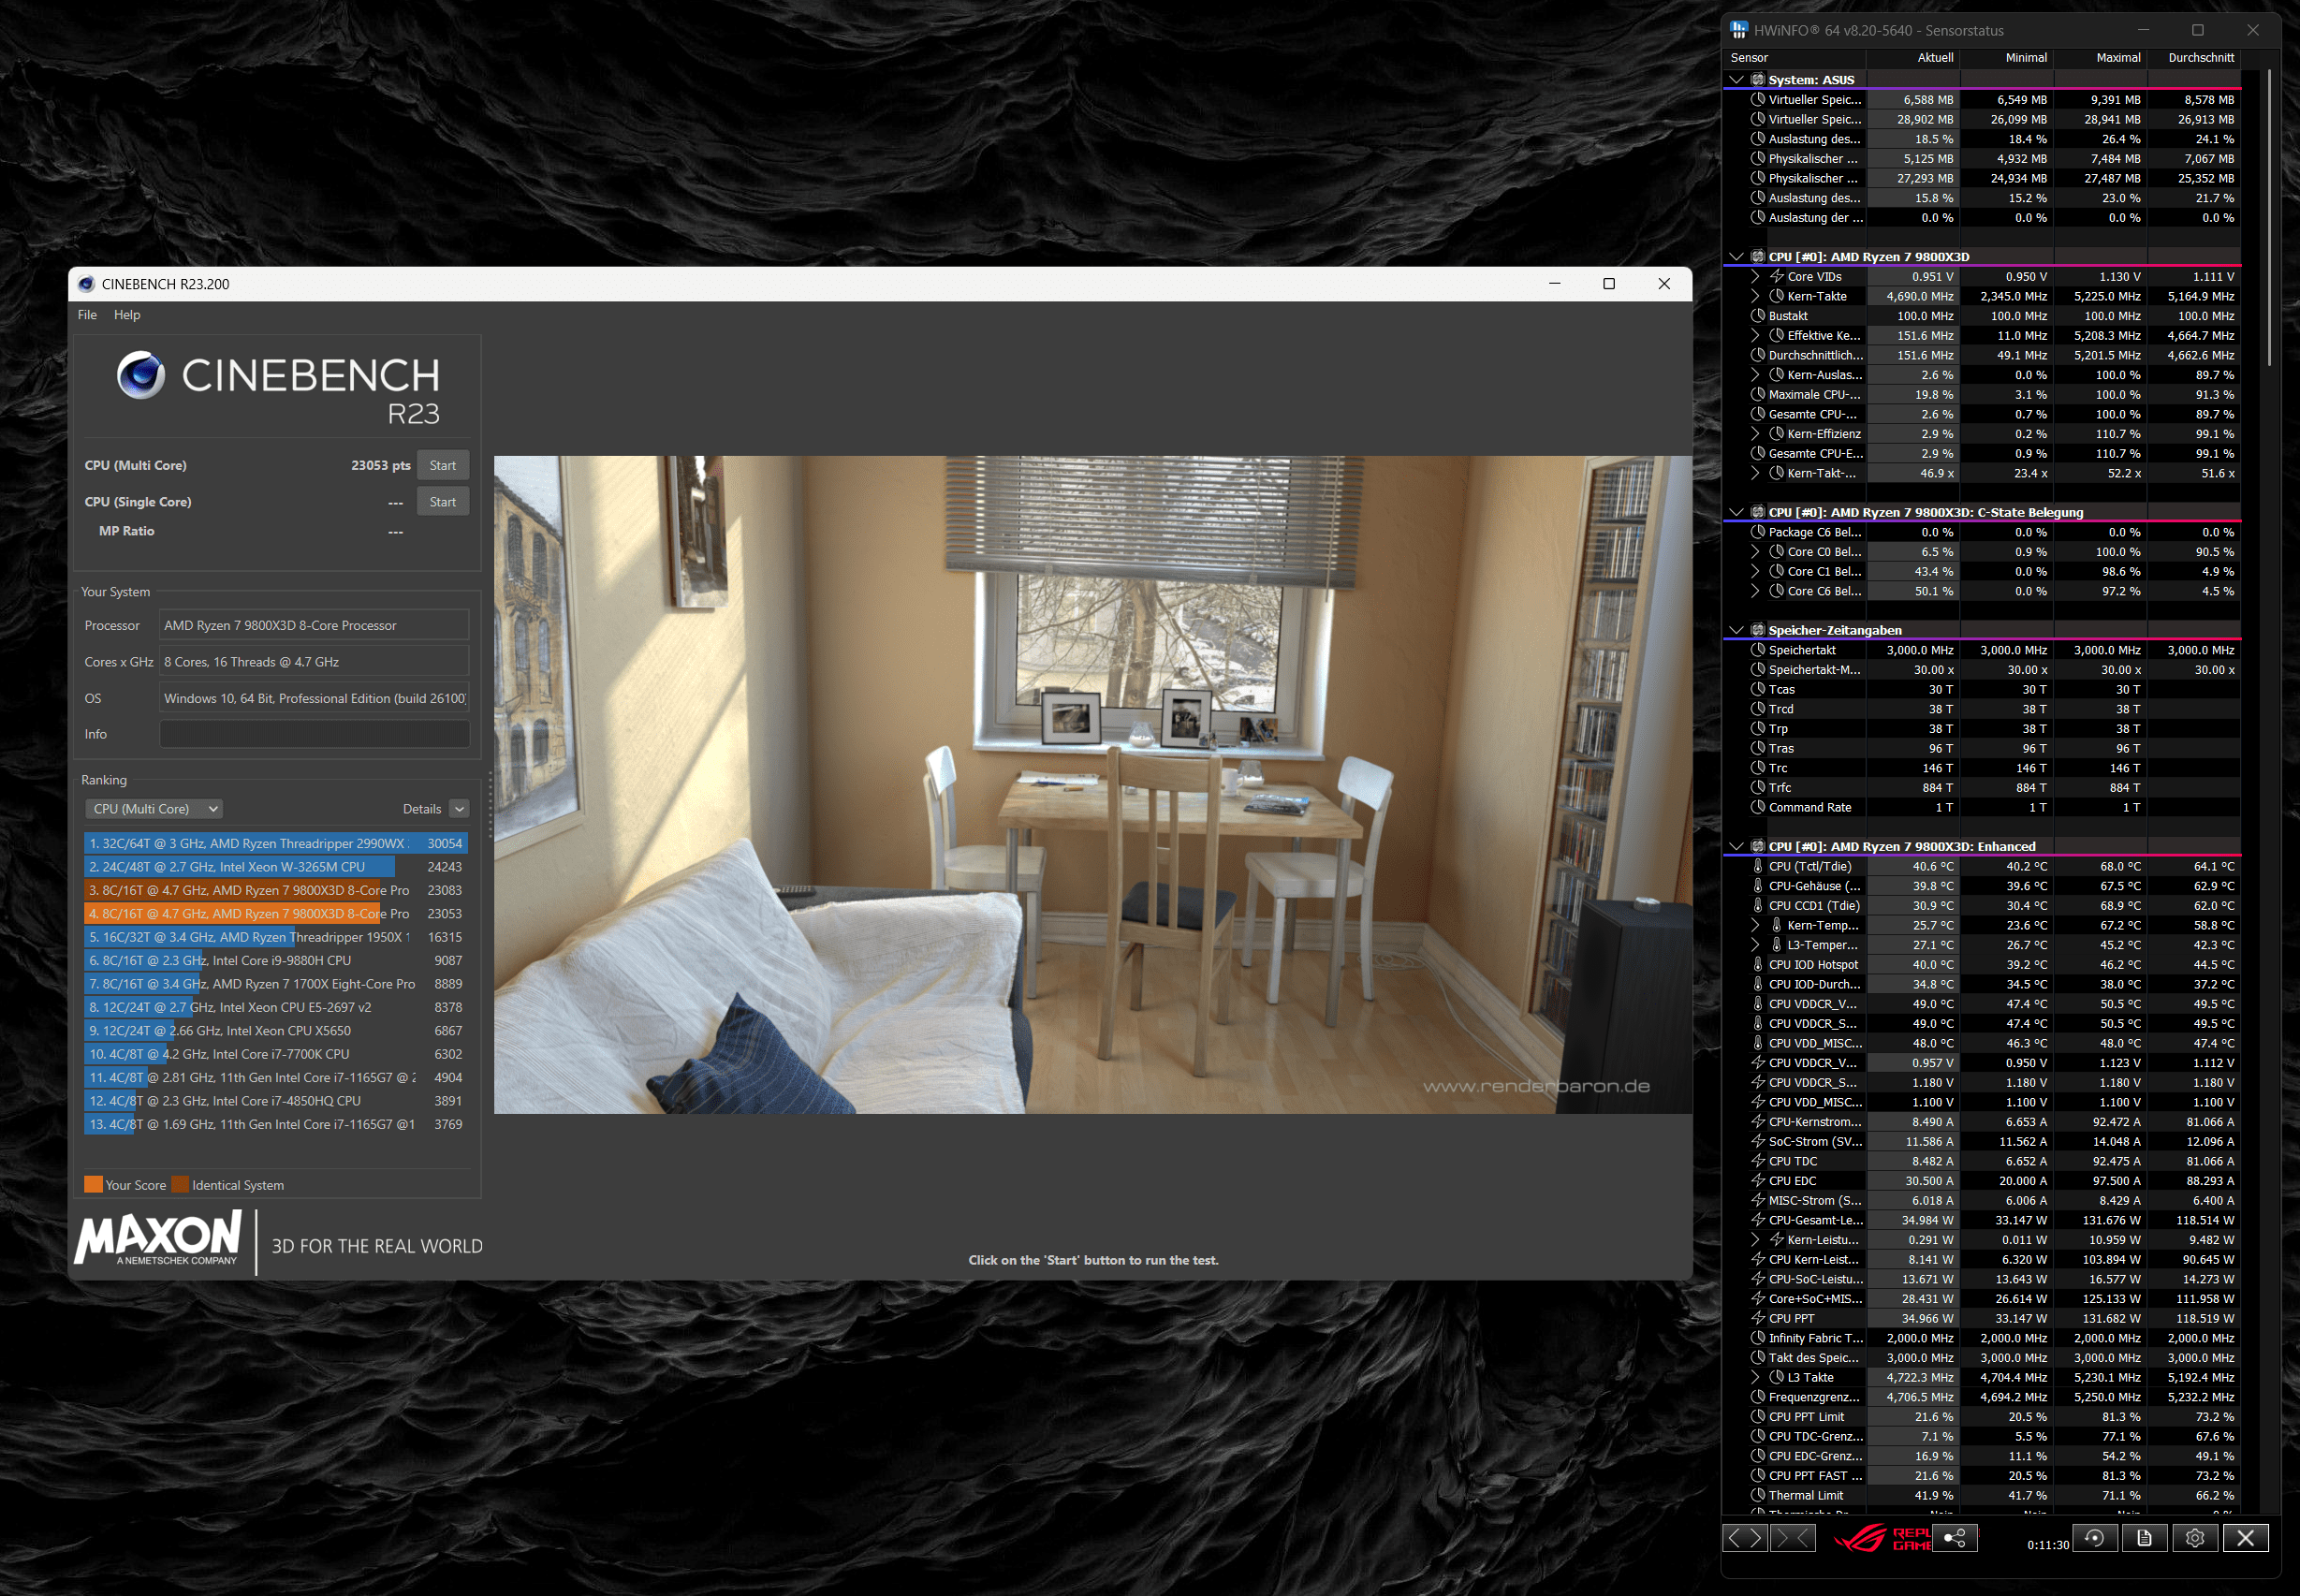Viewport: 2300px width, 1596px height.
Task: Expand the L3 Takte sensor row
Action: click(x=1755, y=1377)
